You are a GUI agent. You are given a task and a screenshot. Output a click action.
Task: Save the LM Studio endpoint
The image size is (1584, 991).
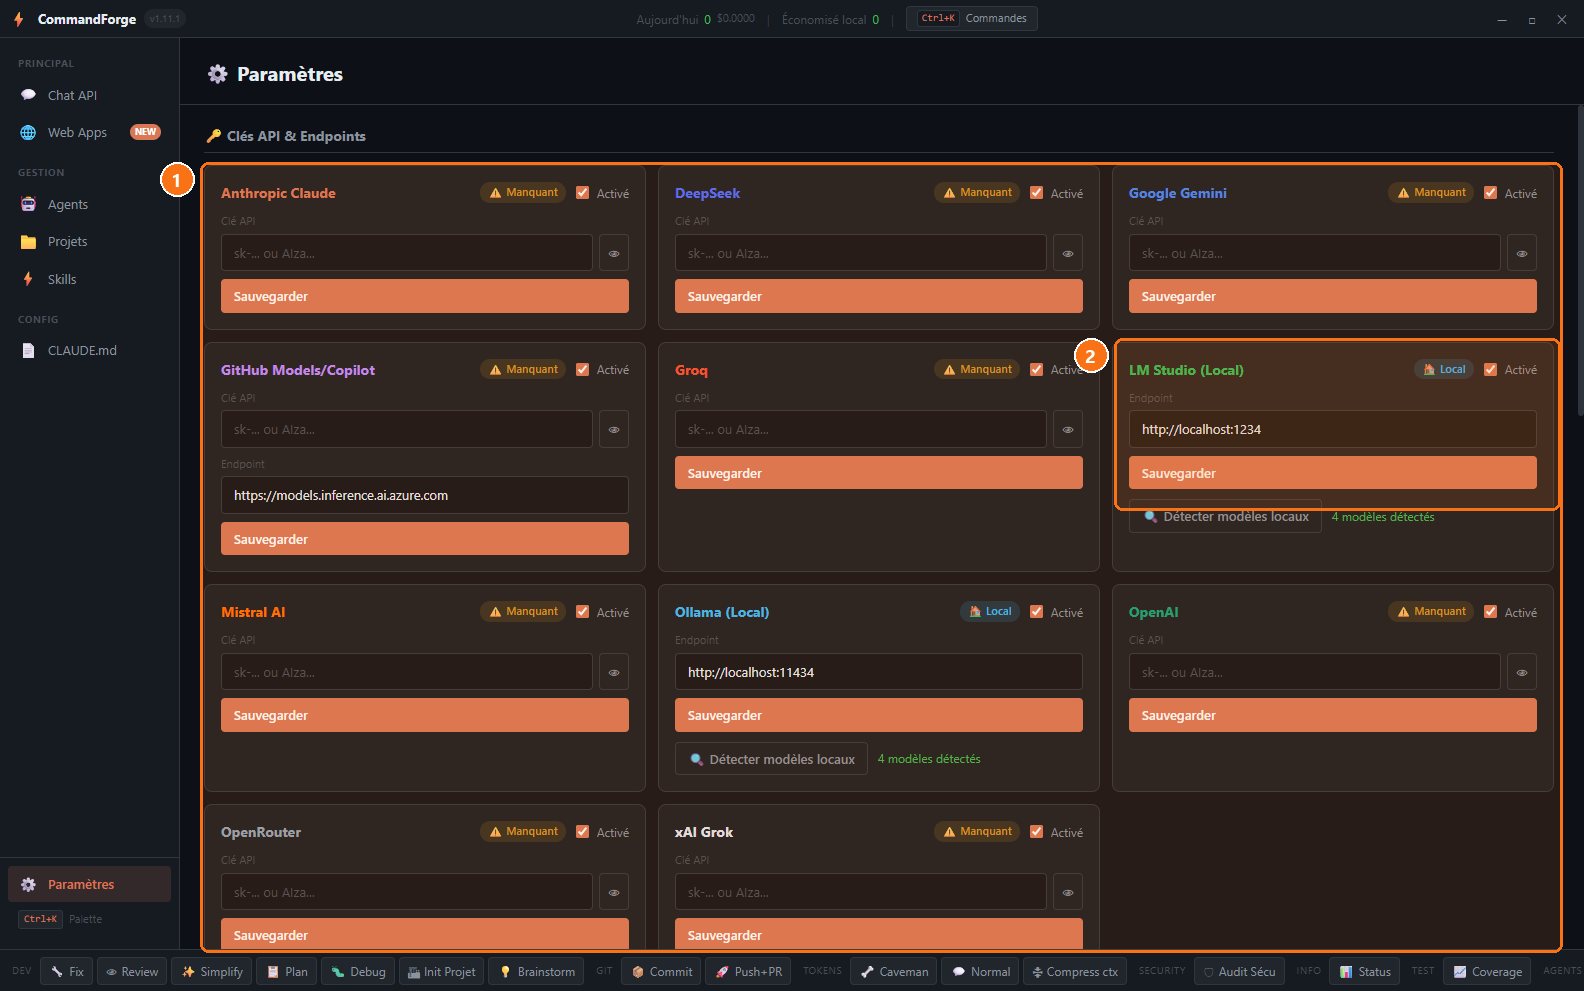1333,473
